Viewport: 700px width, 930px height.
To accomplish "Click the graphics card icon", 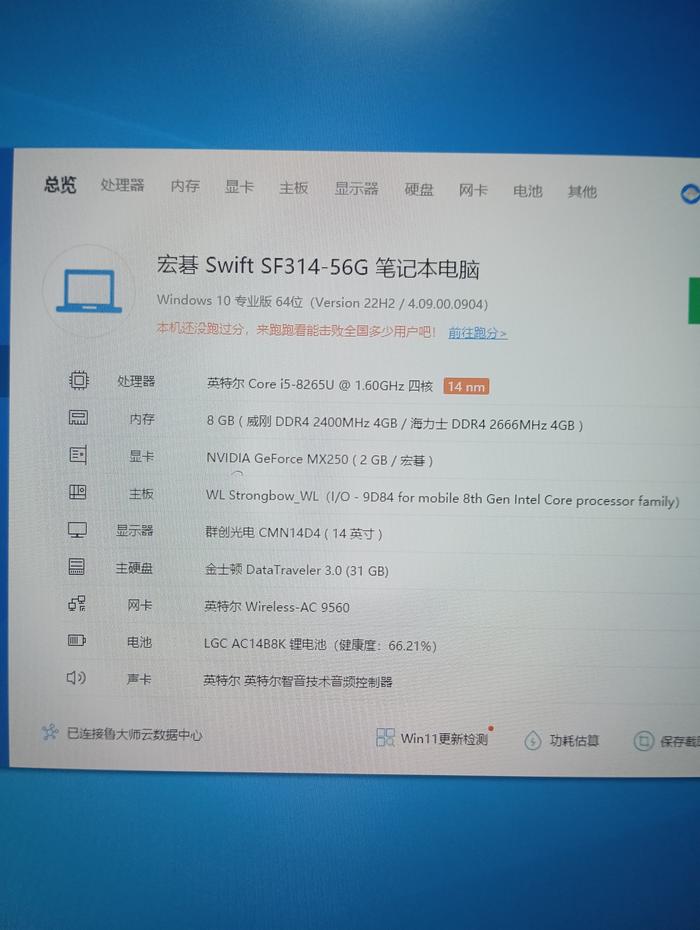I will 78,455.
